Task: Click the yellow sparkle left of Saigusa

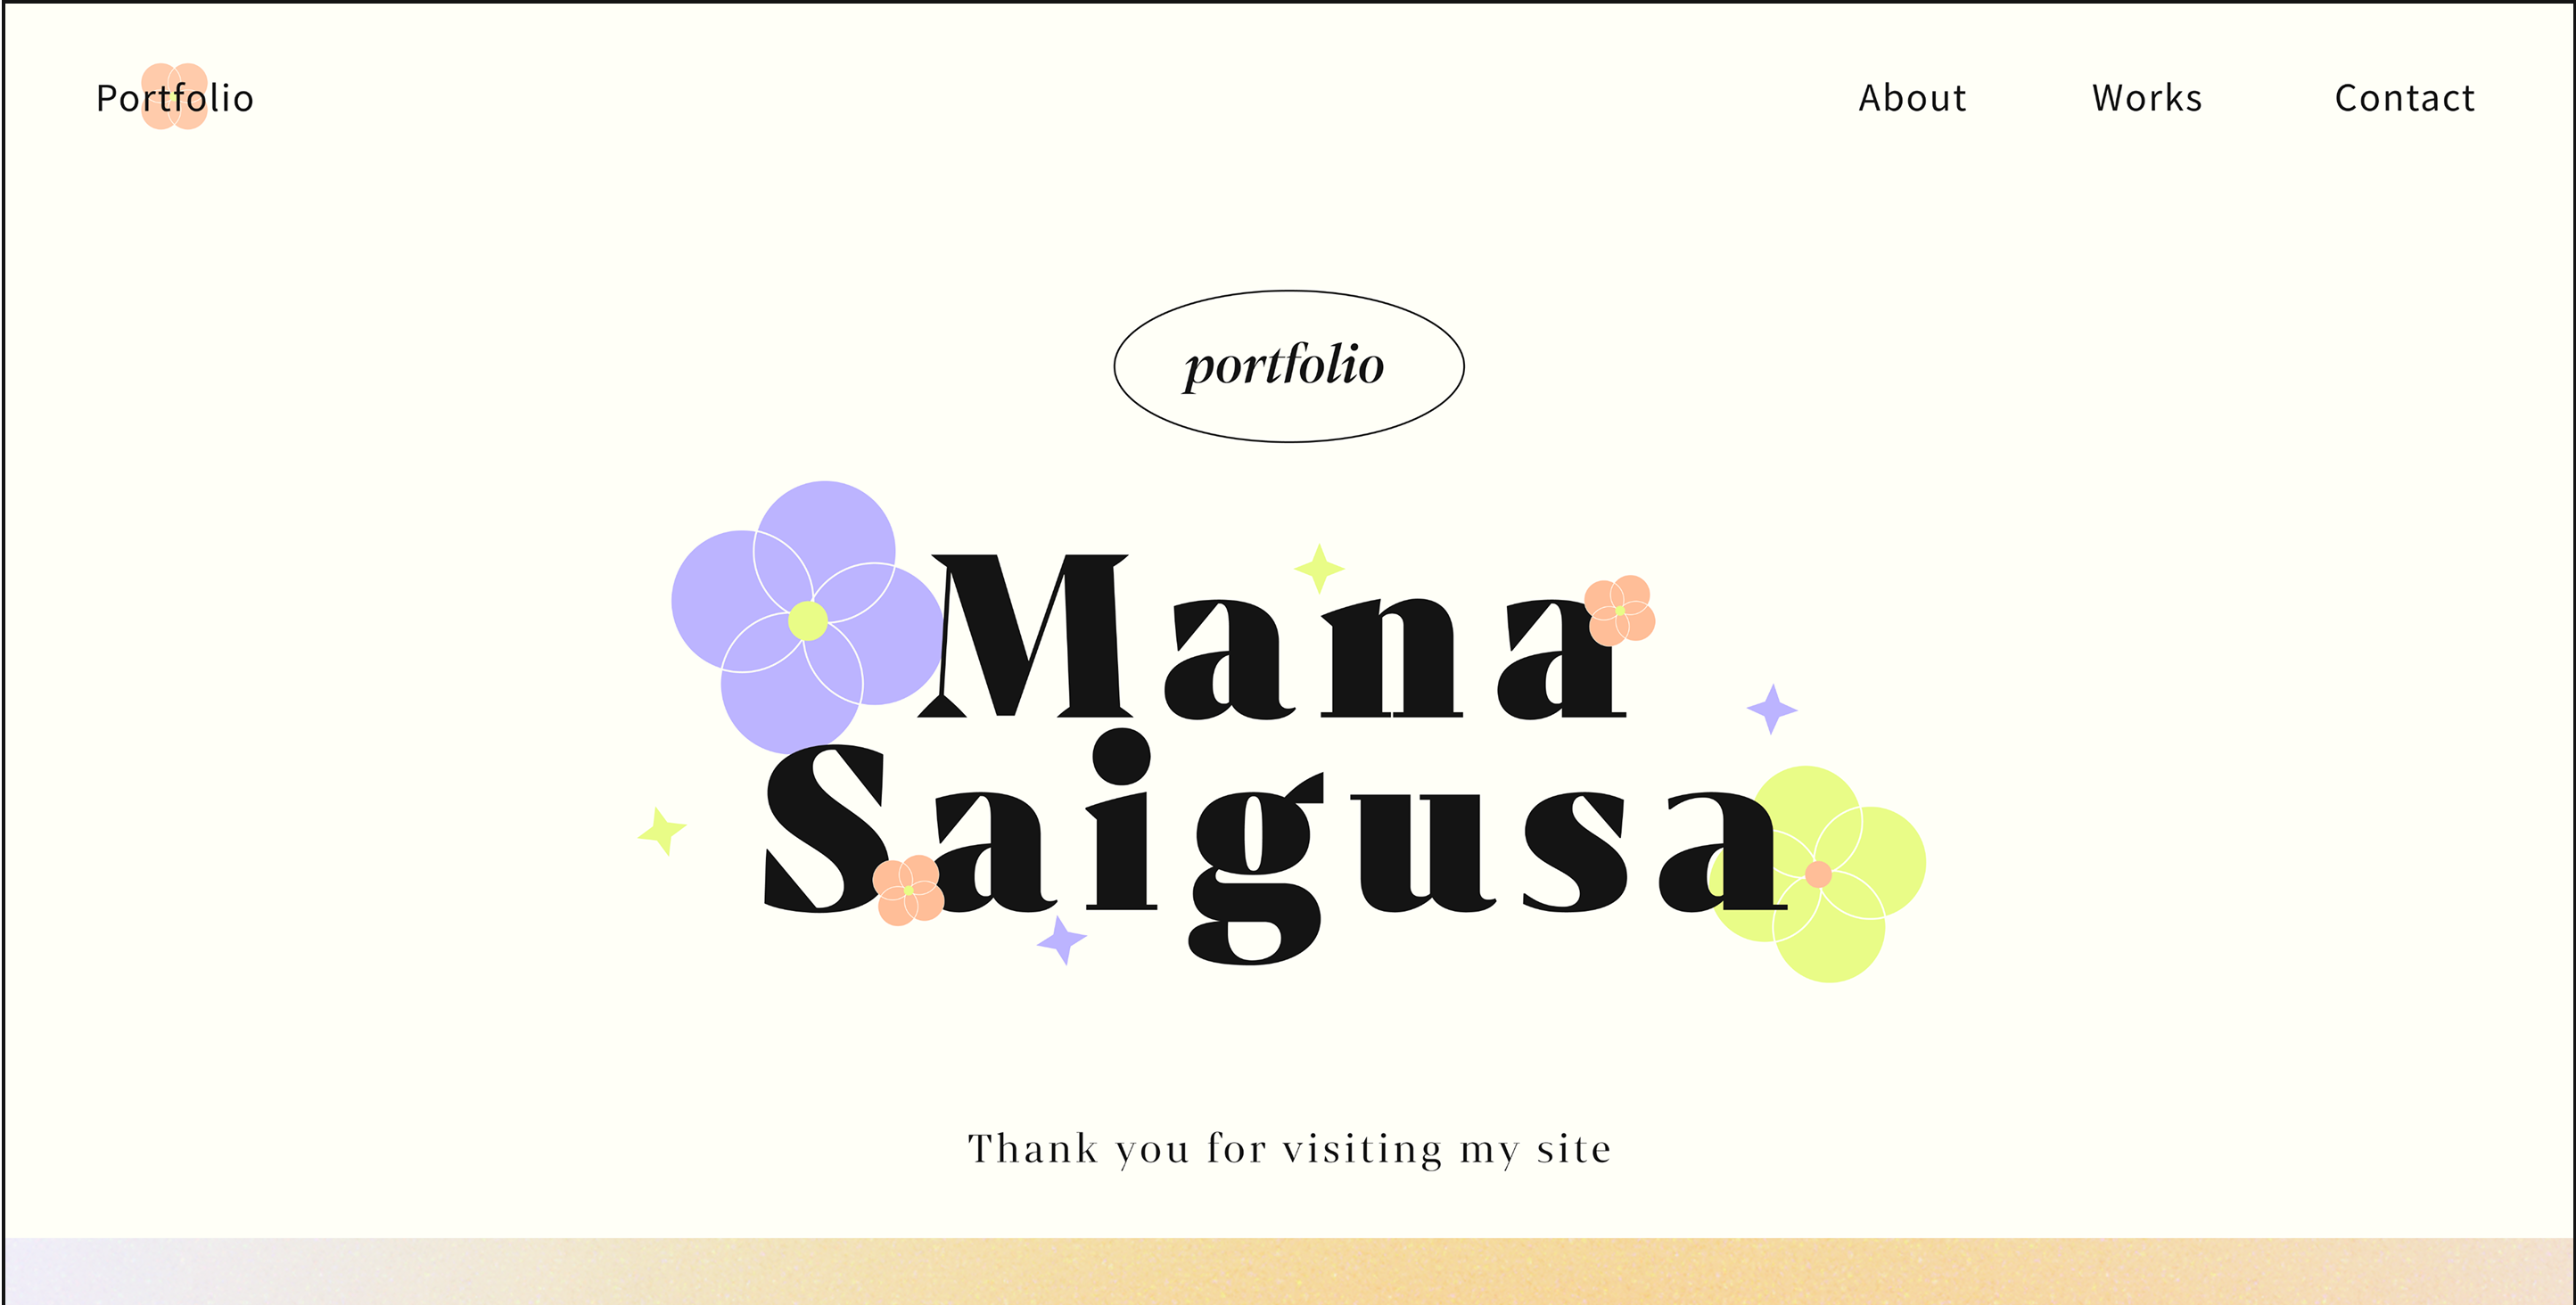Action: coord(662,831)
